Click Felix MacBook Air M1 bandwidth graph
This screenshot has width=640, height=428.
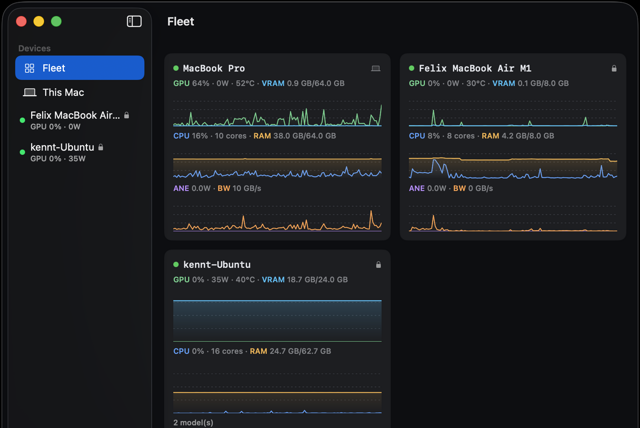coord(513,217)
